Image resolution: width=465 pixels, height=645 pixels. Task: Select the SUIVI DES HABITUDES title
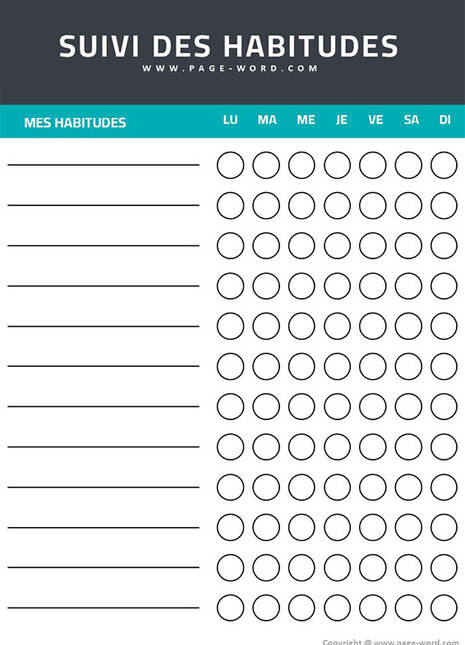pyautogui.click(x=229, y=46)
